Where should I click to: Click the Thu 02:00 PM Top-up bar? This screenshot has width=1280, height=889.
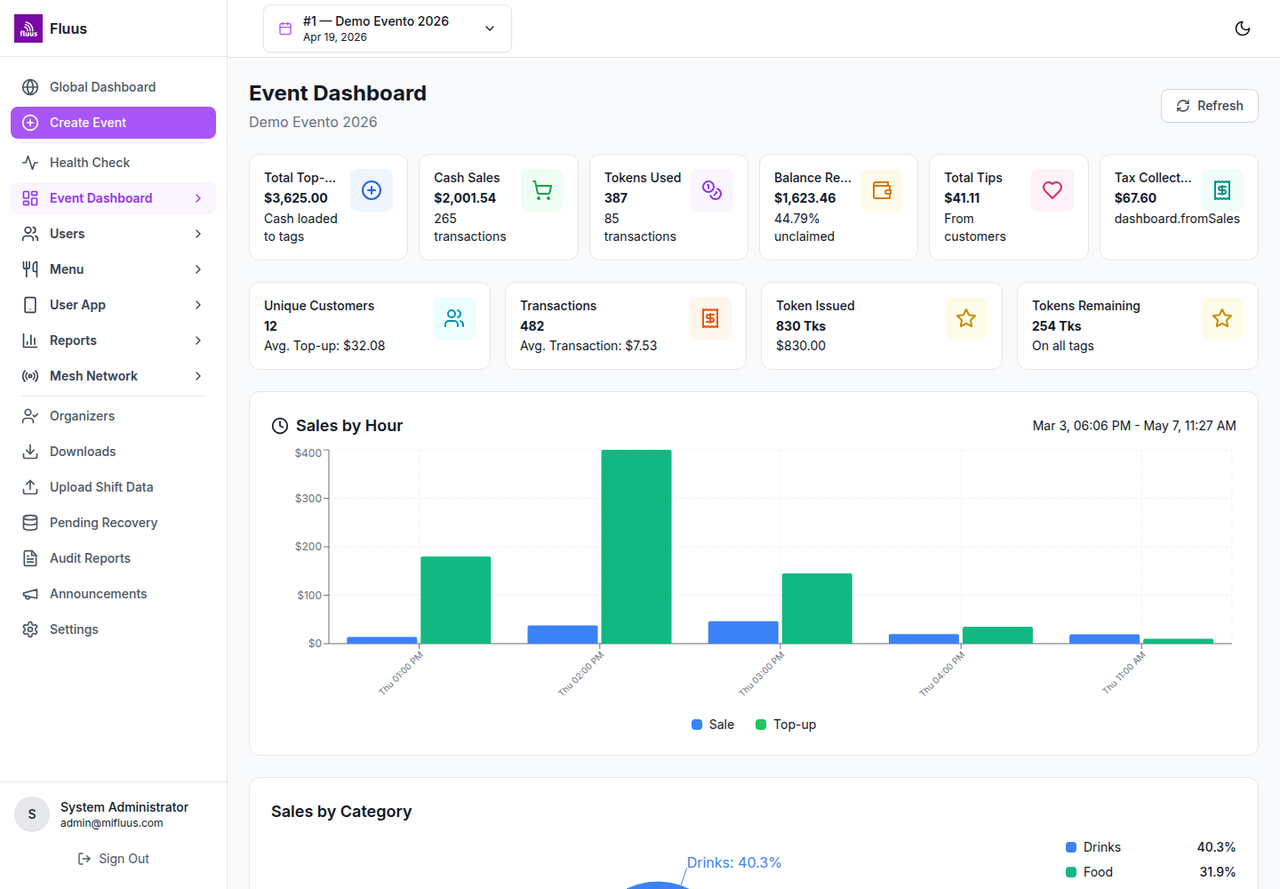(x=636, y=547)
